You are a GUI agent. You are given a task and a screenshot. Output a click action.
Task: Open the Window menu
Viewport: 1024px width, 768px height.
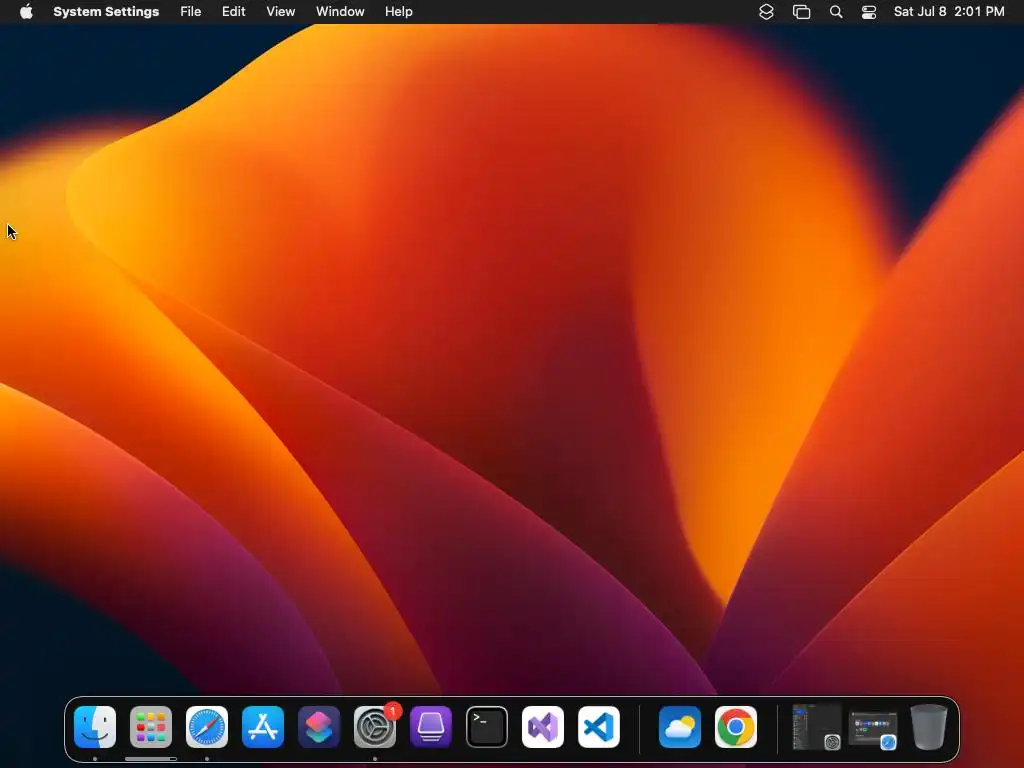pos(340,12)
